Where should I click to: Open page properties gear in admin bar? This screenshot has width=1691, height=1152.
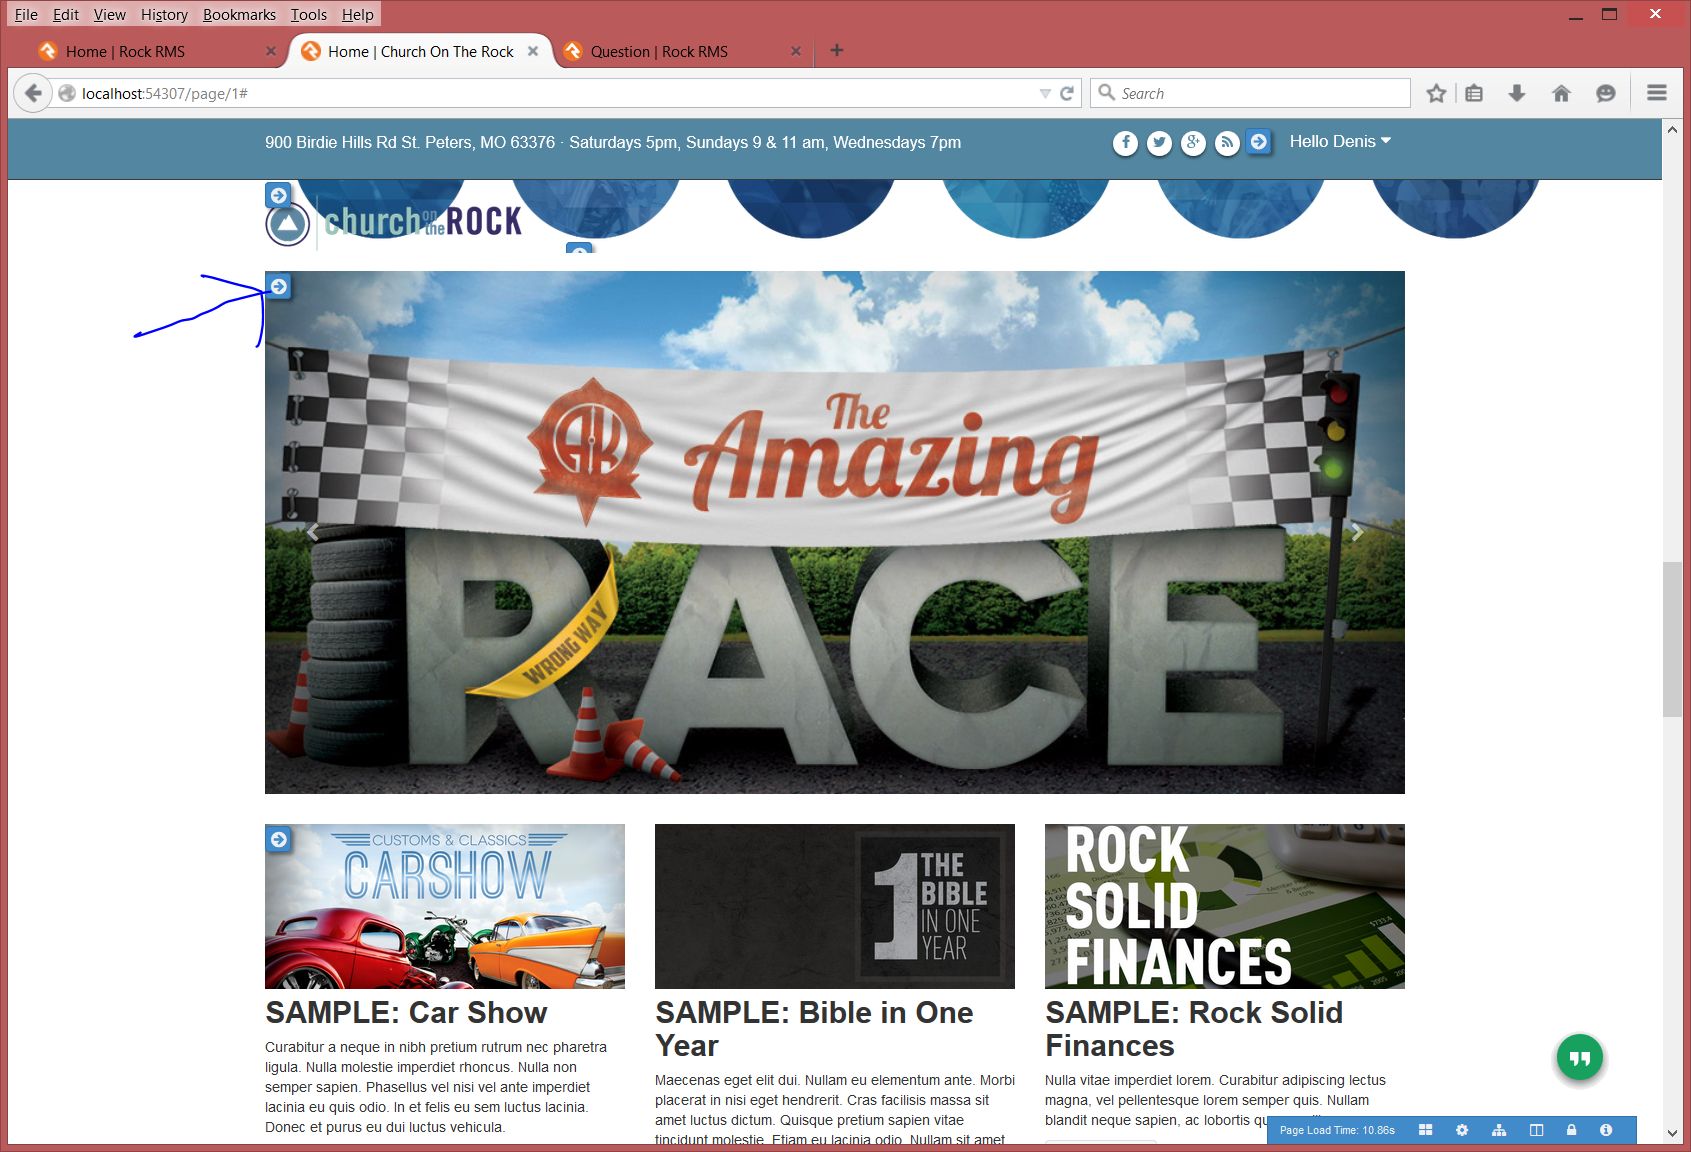pyautogui.click(x=1462, y=1130)
